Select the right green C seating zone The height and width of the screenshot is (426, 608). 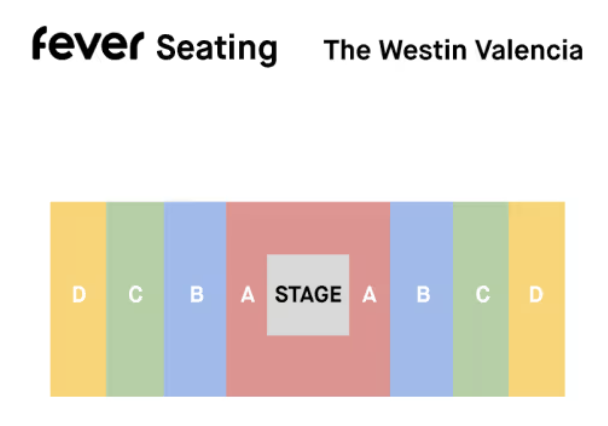(x=481, y=299)
